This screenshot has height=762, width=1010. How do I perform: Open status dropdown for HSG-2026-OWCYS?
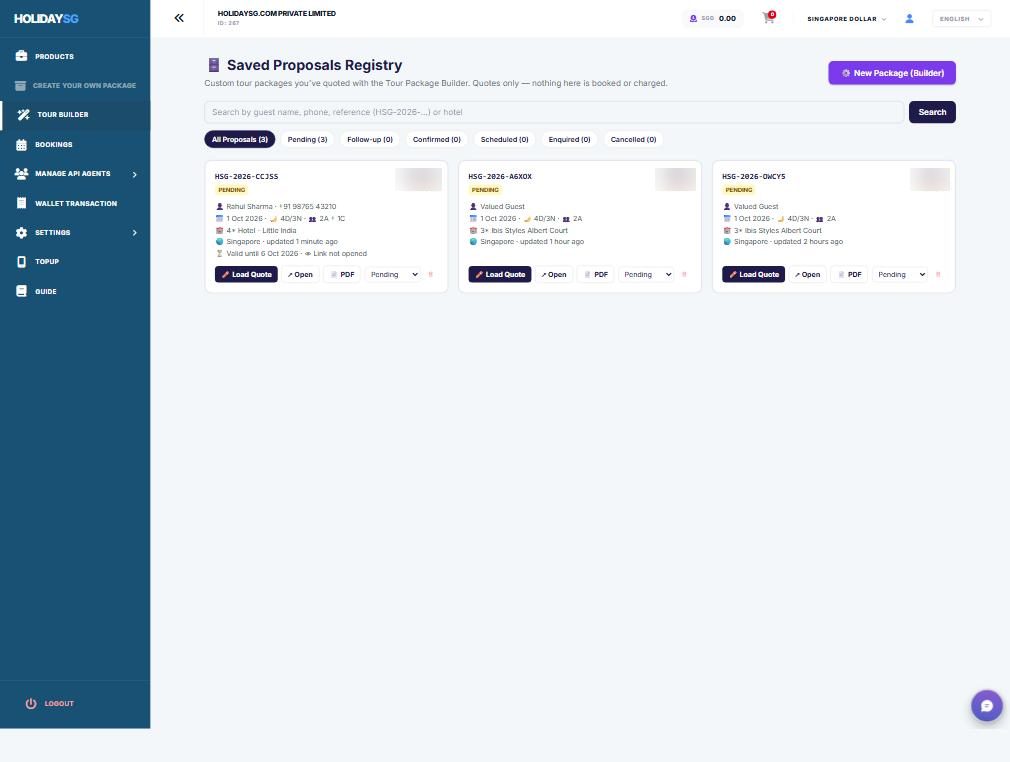pyautogui.click(x=900, y=274)
